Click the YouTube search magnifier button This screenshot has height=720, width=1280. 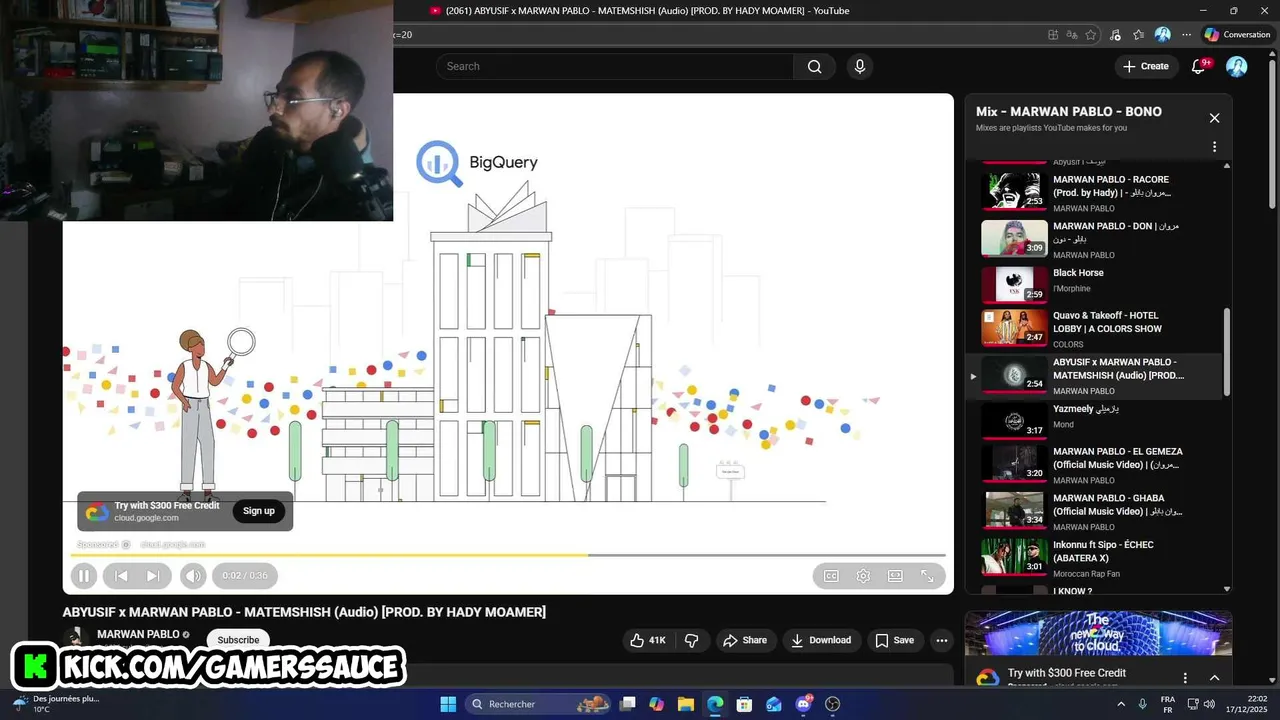point(815,66)
